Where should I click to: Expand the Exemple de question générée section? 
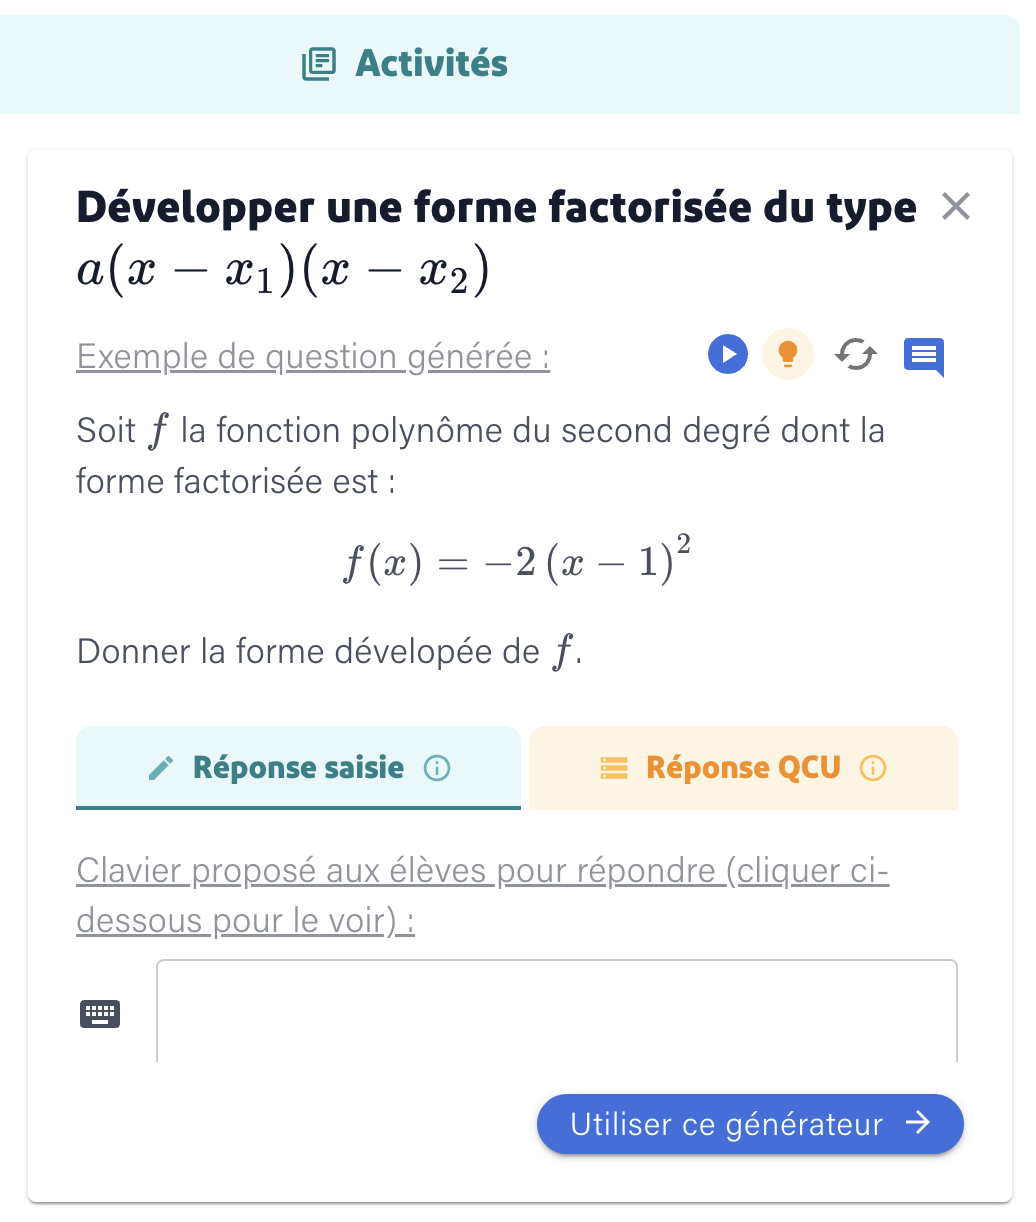click(x=312, y=357)
